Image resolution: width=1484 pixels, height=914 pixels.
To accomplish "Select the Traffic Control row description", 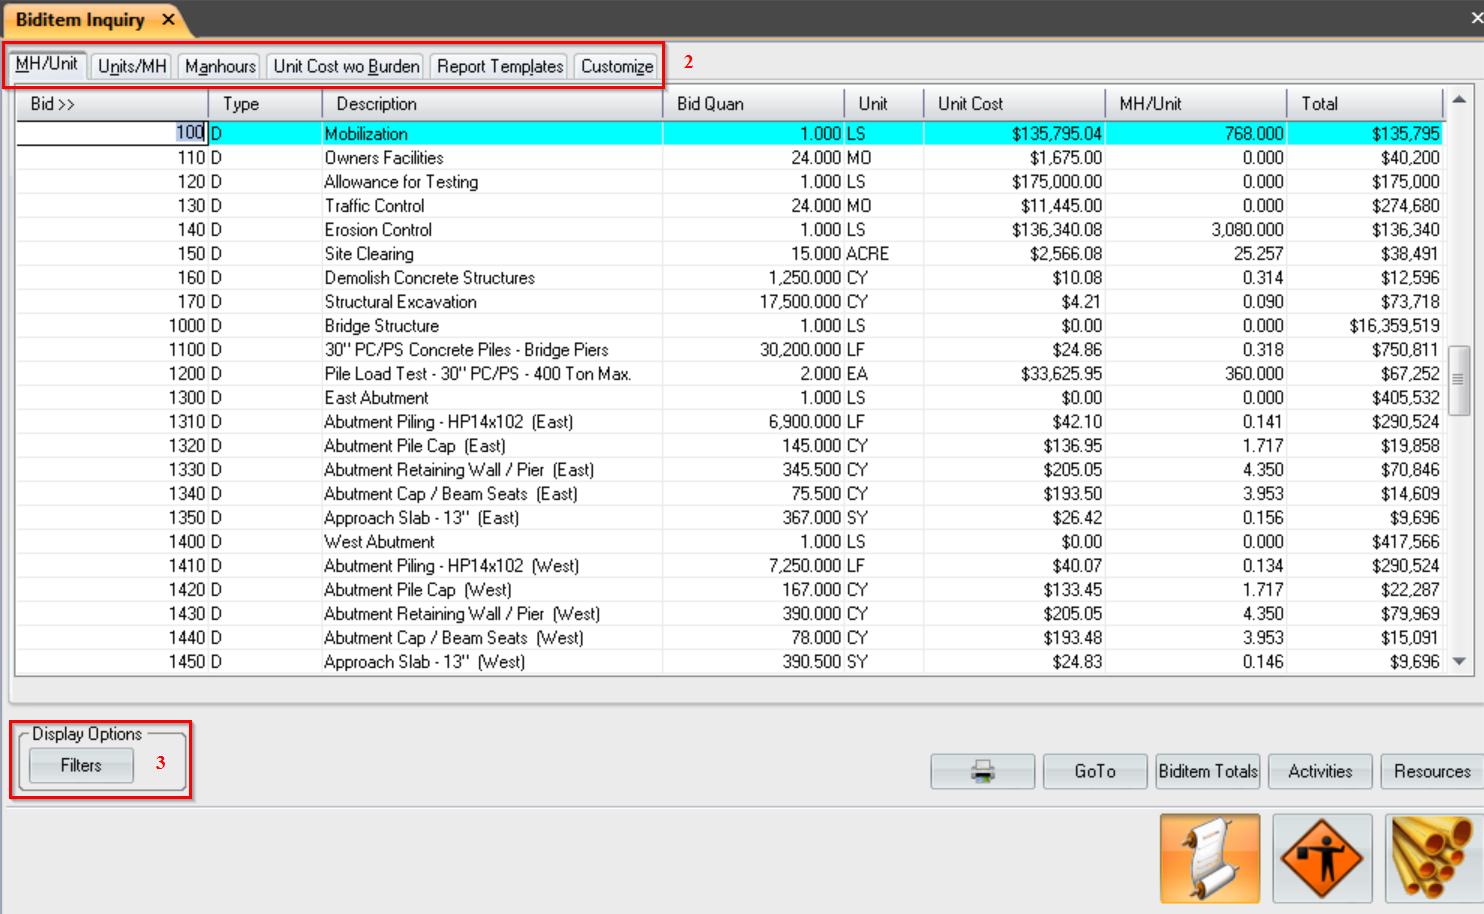I will click(x=375, y=206).
